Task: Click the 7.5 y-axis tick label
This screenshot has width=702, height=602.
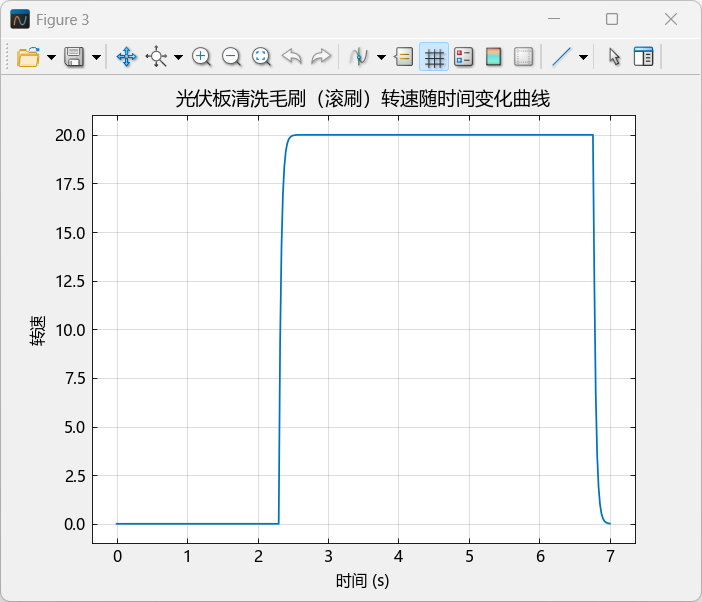Action: point(75,379)
